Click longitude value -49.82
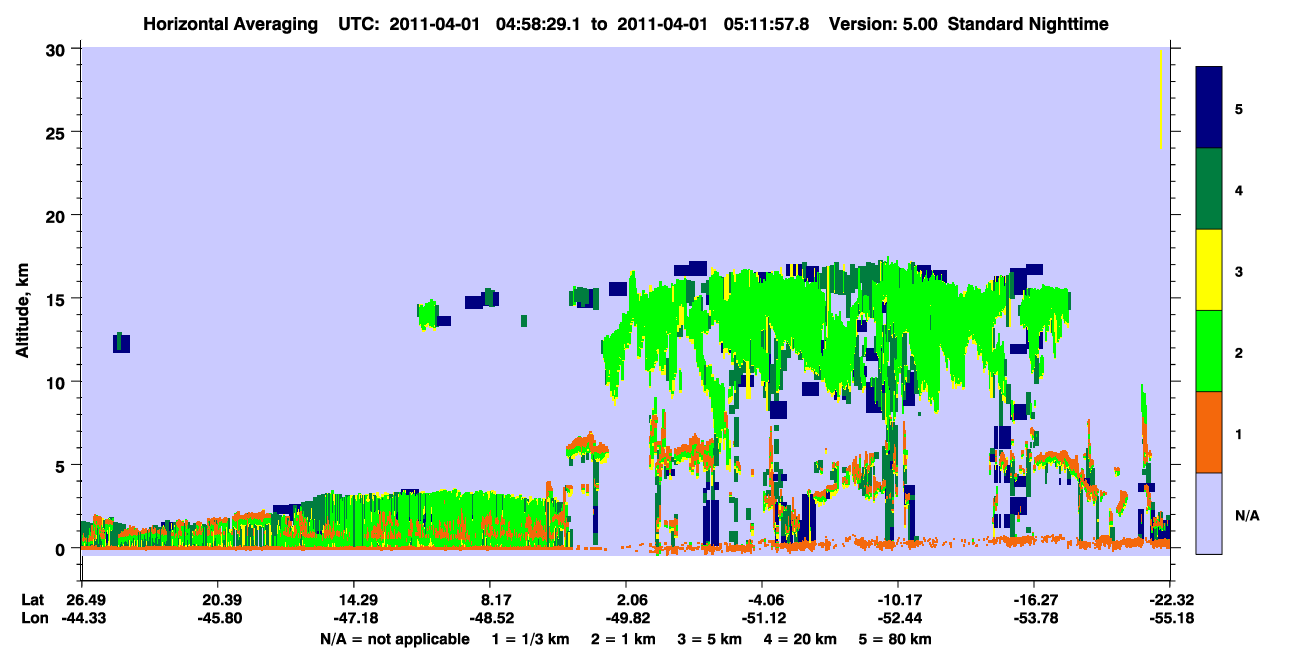This screenshot has width=1300, height=667. pyautogui.click(x=626, y=618)
